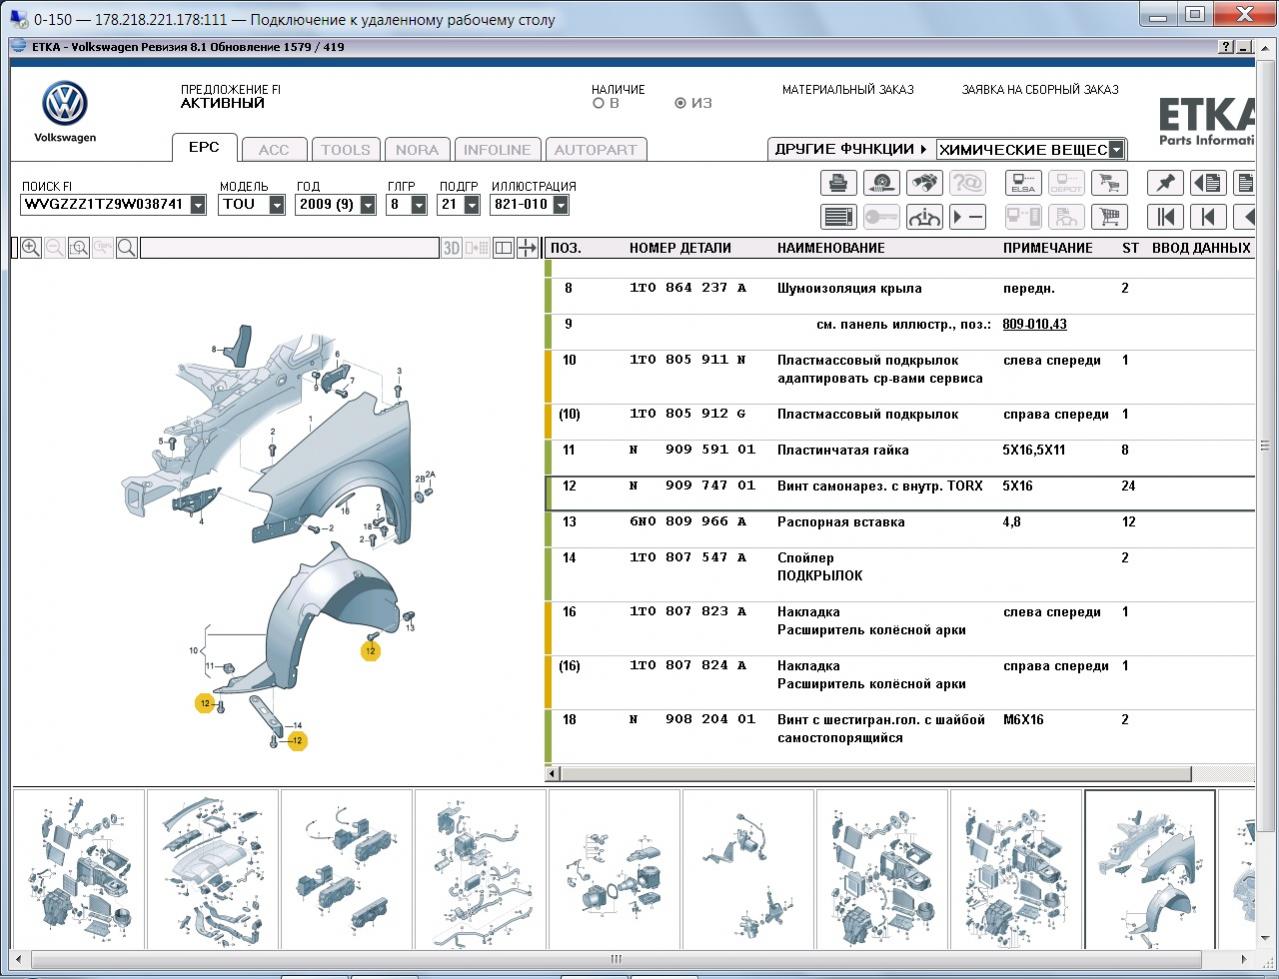Click the help question mark button
The width and height of the screenshot is (1279, 979).
pos(1226,47)
